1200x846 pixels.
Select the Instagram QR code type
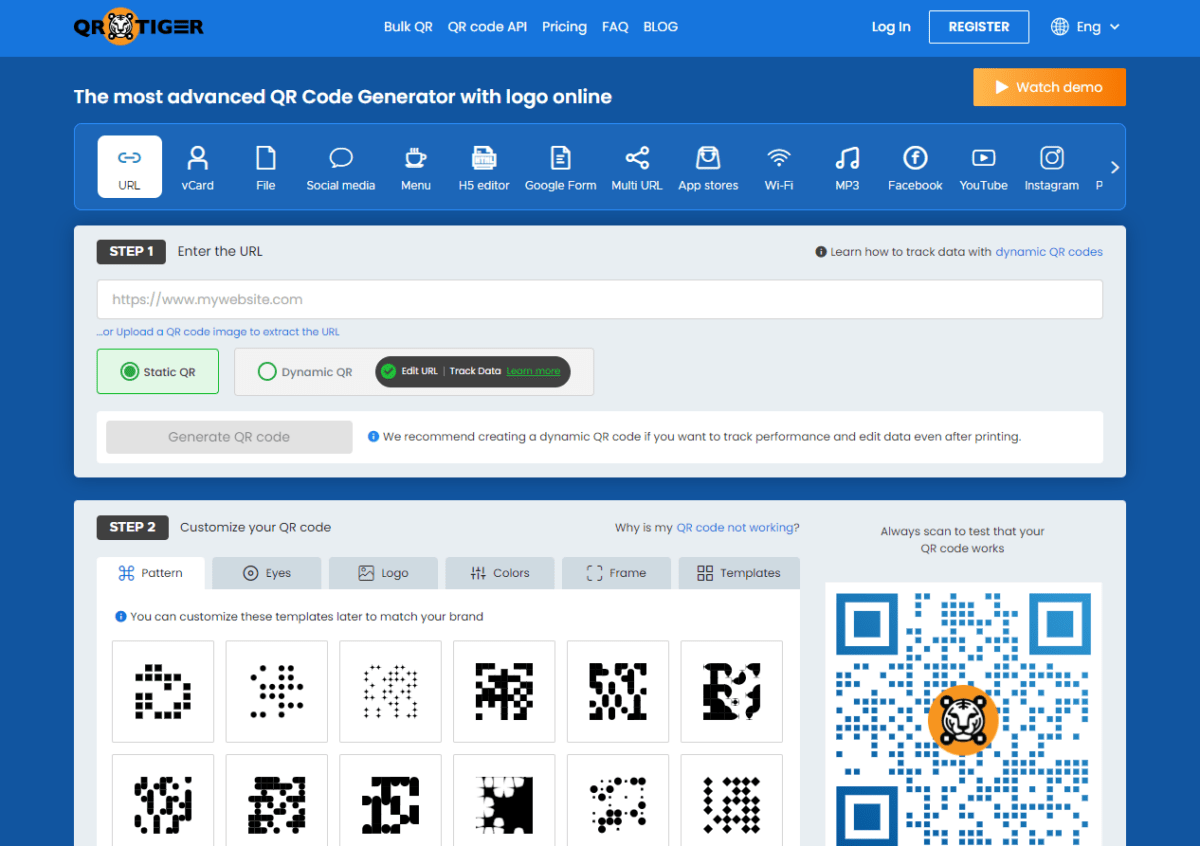coord(1051,166)
